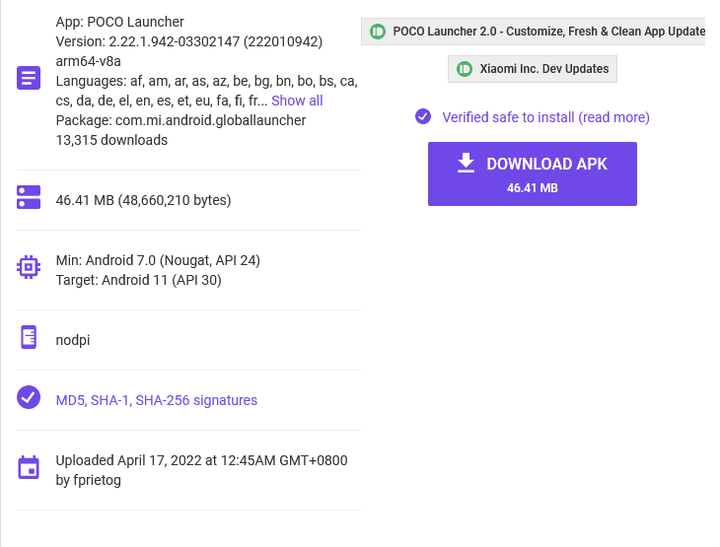
Task: Click the nodpi screen density icon
Action: click(28, 337)
